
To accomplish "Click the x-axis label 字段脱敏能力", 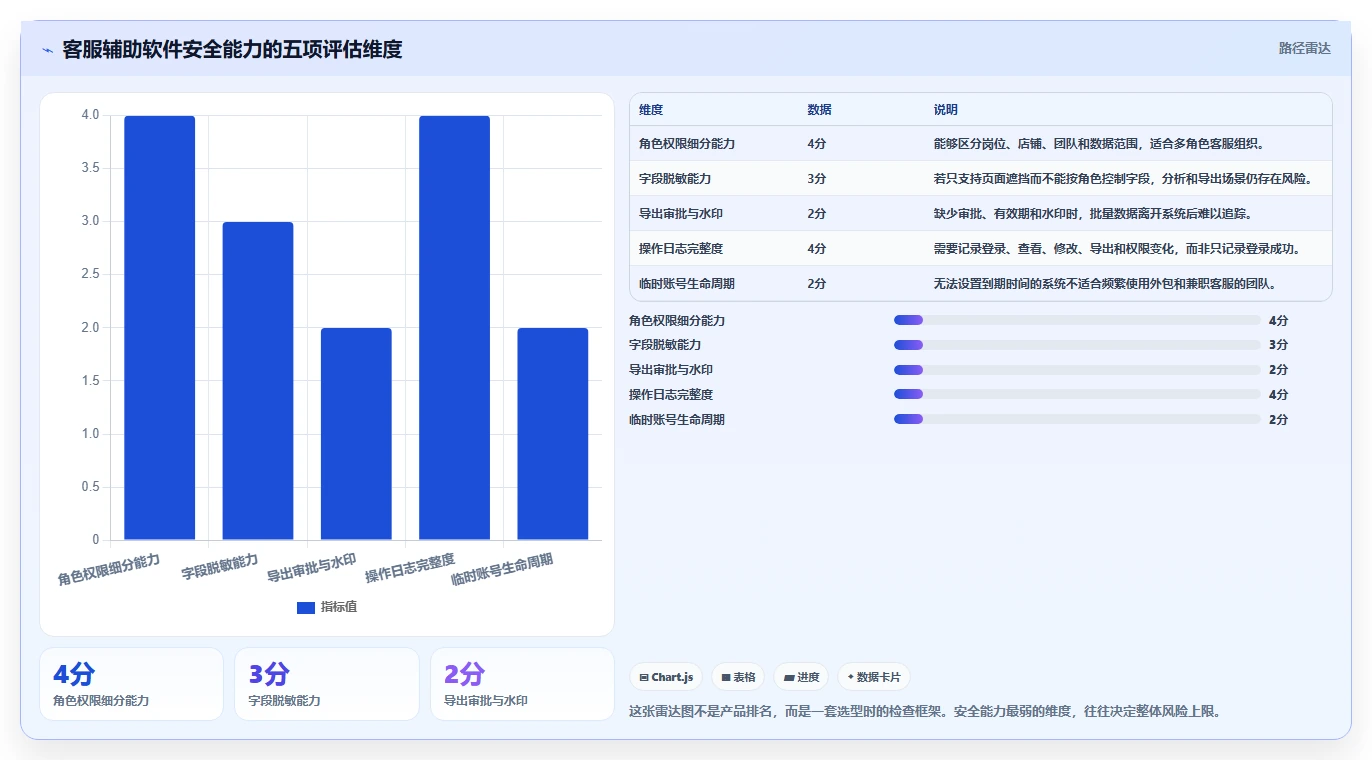I will 220,567.
